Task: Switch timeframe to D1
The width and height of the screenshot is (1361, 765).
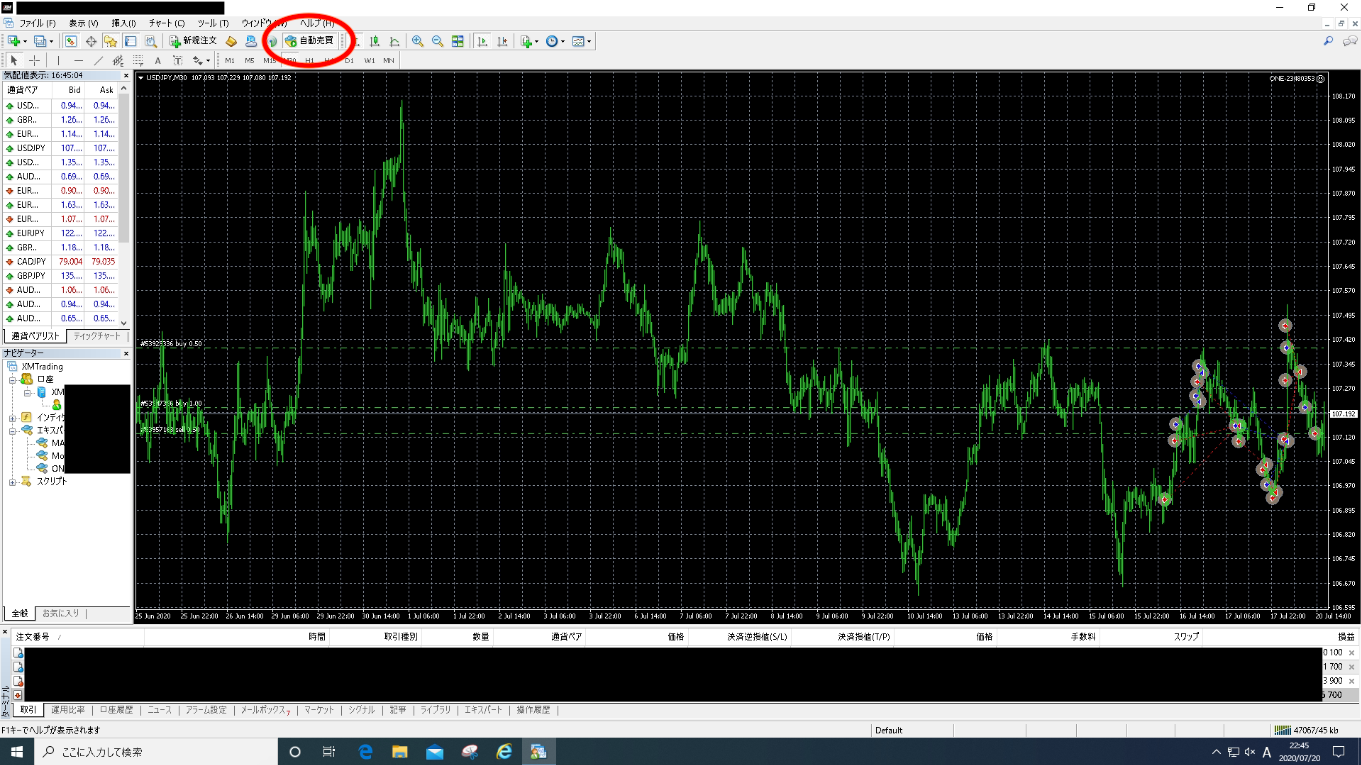Action: 349,60
